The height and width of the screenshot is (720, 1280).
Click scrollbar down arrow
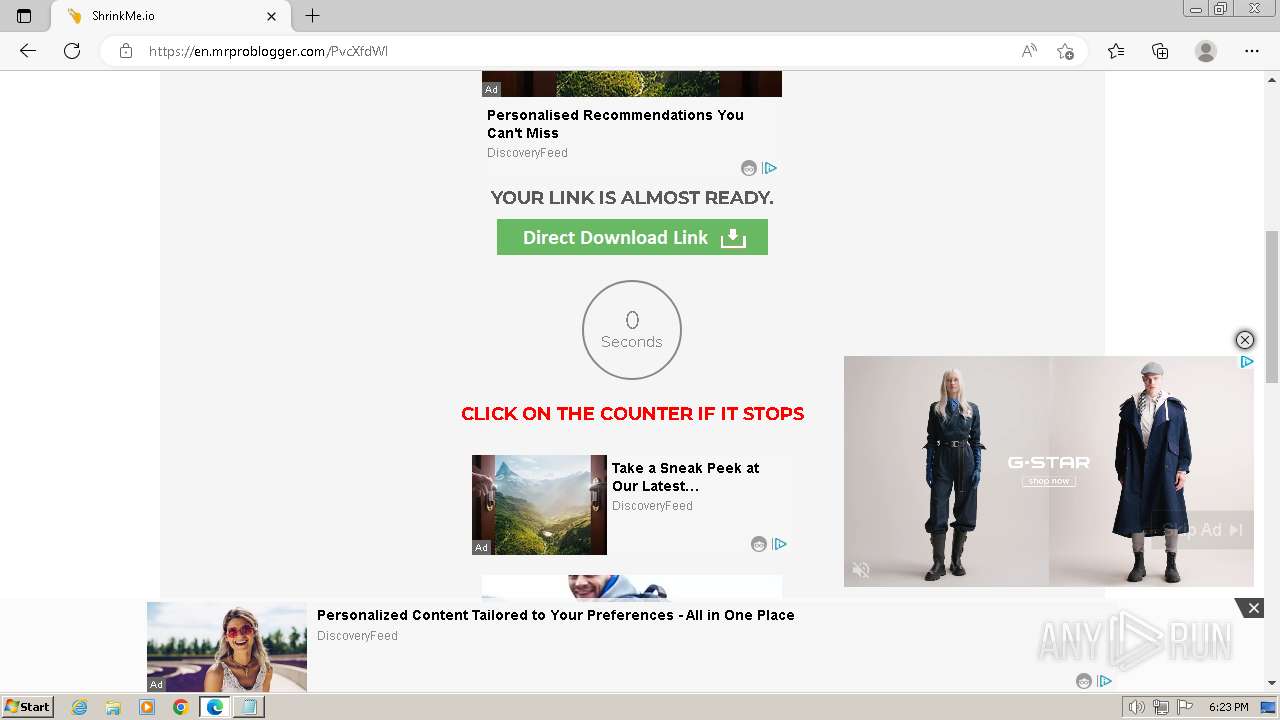(1272, 683)
